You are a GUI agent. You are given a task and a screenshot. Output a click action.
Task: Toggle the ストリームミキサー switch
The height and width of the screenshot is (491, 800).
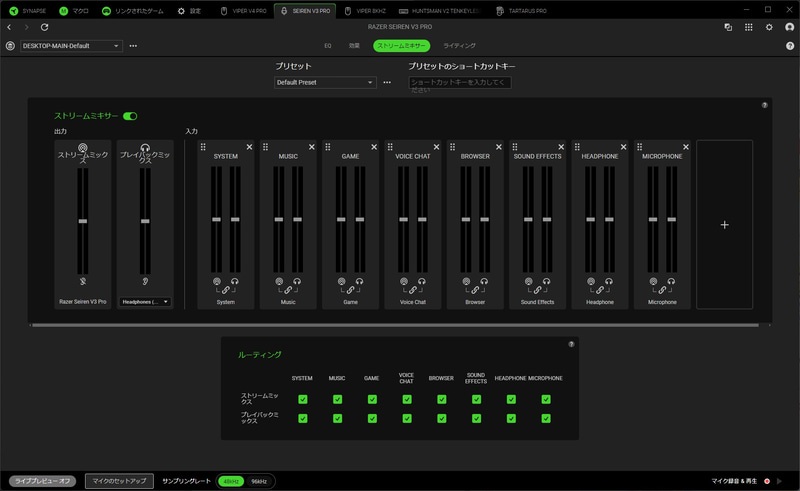[x=130, y=116]
